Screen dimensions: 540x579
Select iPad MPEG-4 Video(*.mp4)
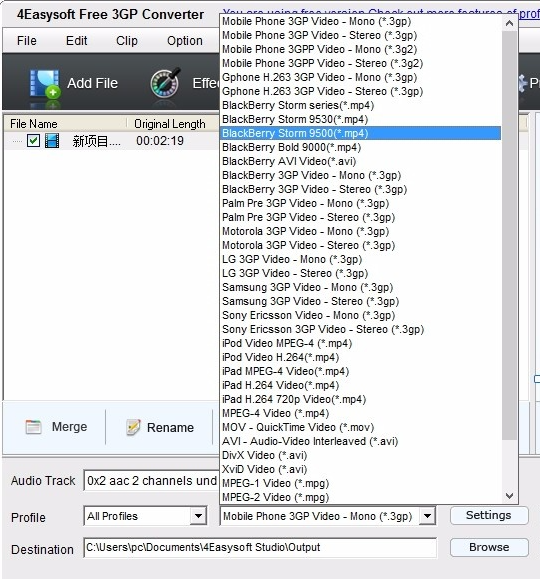360,372
